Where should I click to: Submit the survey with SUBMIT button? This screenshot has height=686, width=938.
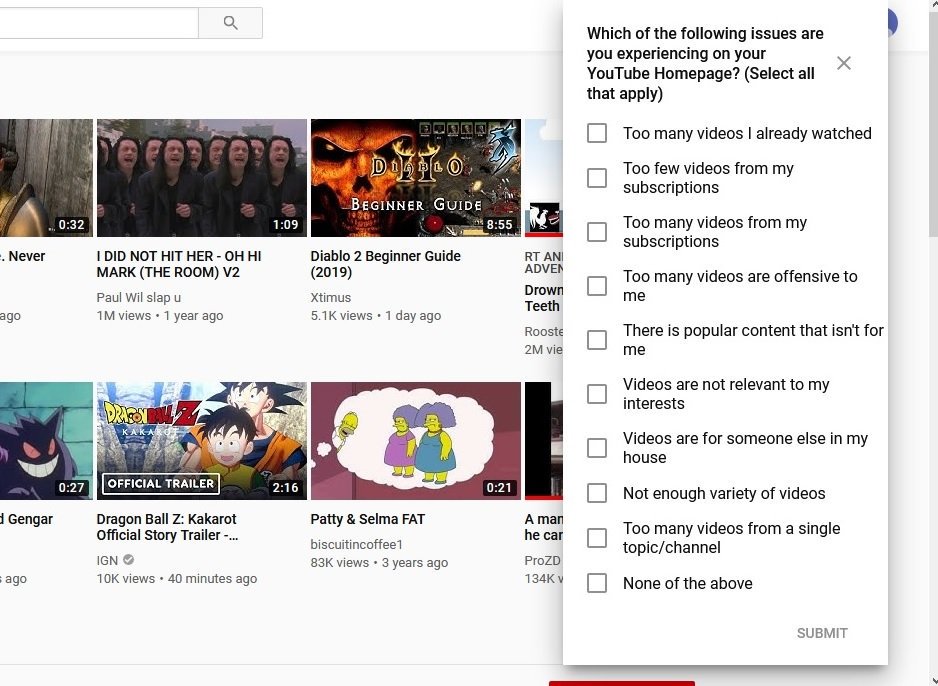pos(822,633)
